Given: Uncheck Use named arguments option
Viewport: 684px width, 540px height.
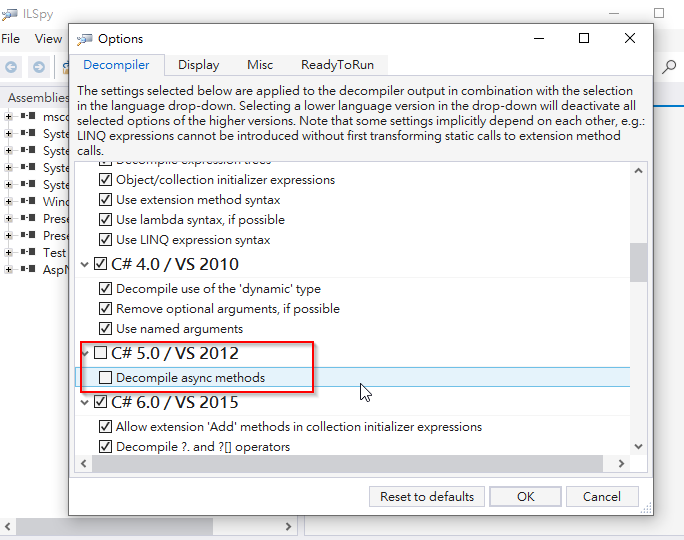Looking at the screenshot, I should 106,329.
